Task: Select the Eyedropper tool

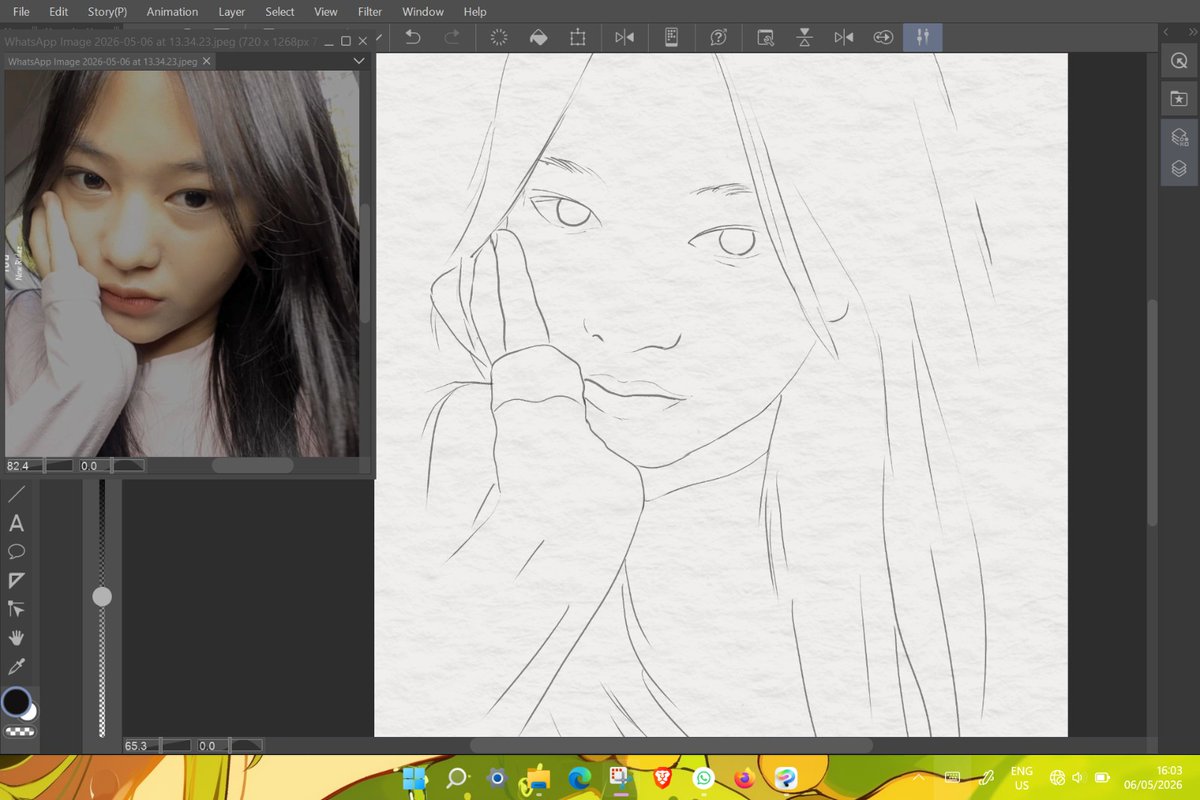Action: point(17,666)
